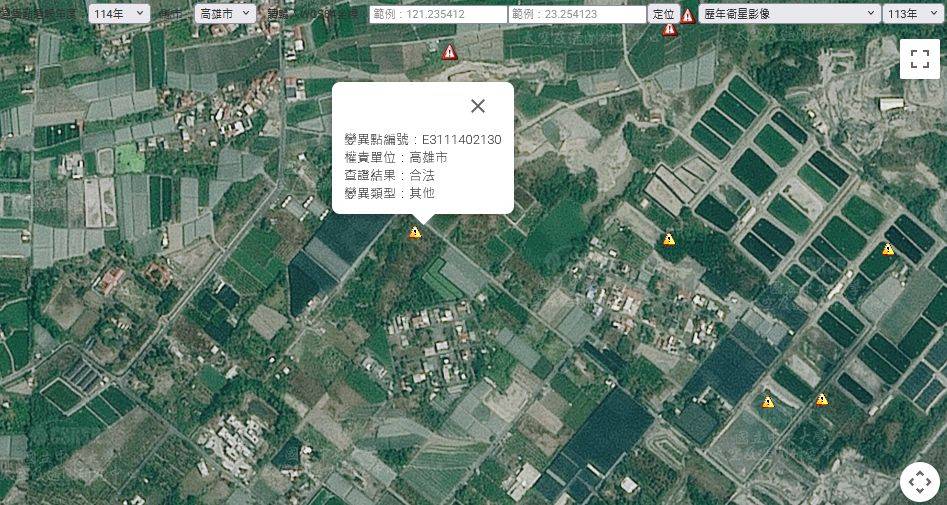
Task: Select right marker of the lower yellow pair
Action: click(822, 399)
